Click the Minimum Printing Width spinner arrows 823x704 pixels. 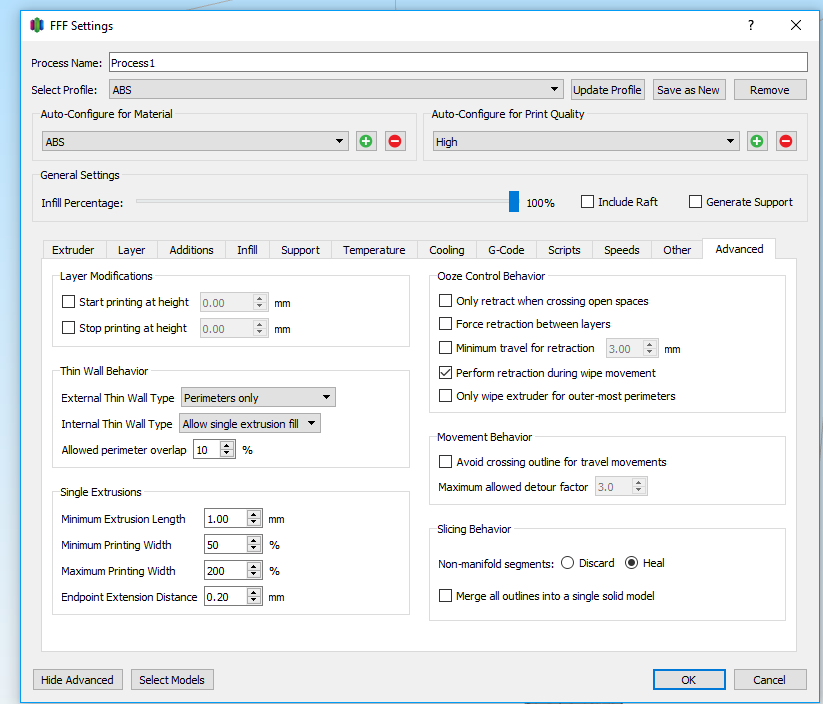(x=254, y=544)
